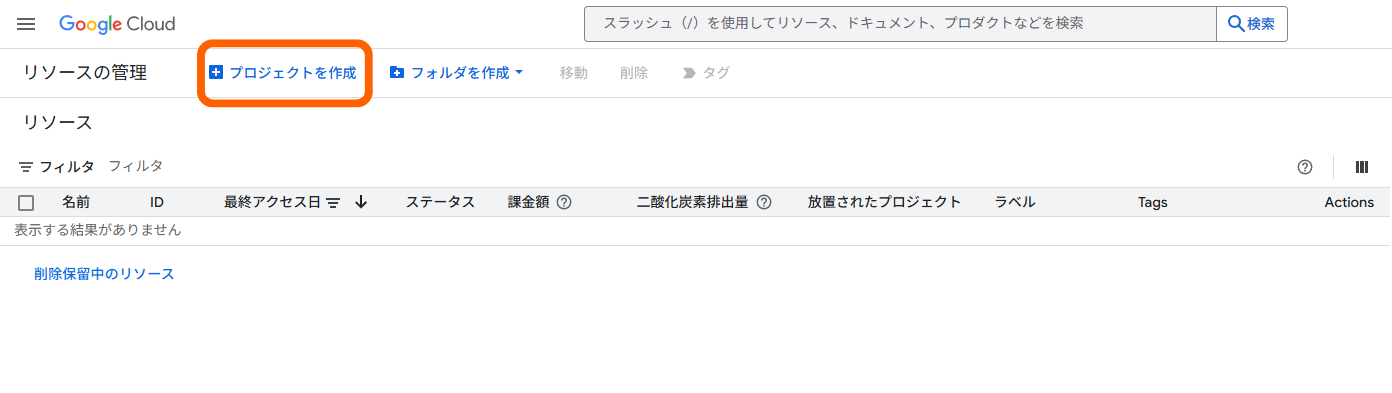Open the フォルダを作成 dropdown
The image size is (1392, 393).
click(456, 73)
